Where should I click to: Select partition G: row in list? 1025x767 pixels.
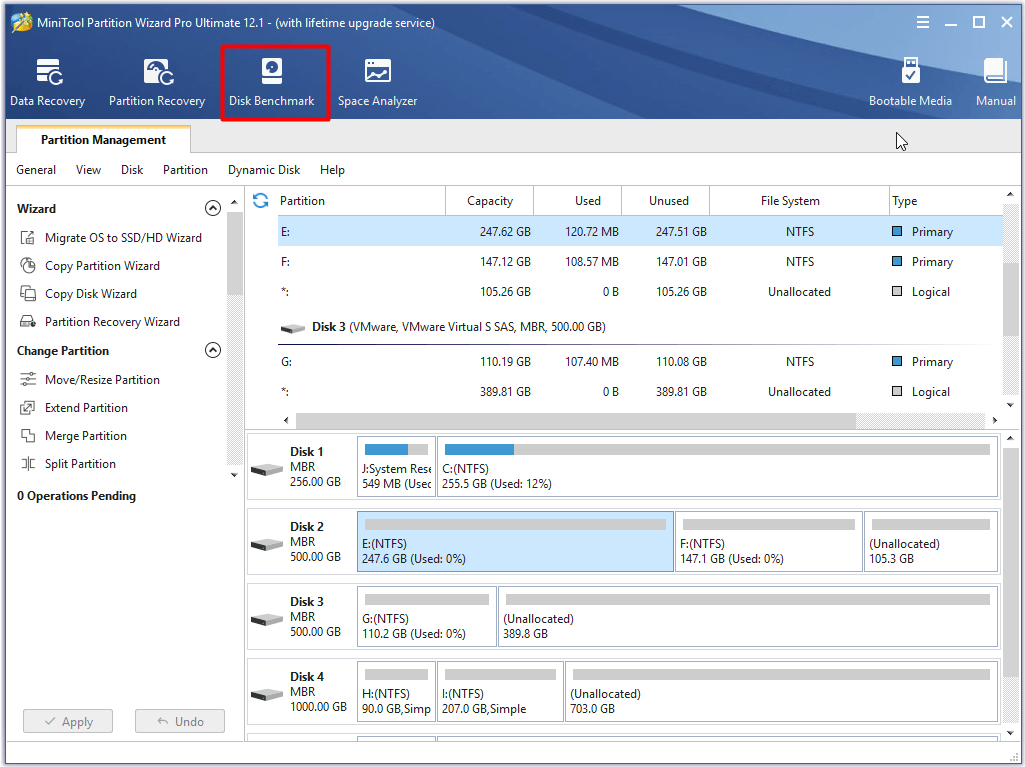(640, 362)
